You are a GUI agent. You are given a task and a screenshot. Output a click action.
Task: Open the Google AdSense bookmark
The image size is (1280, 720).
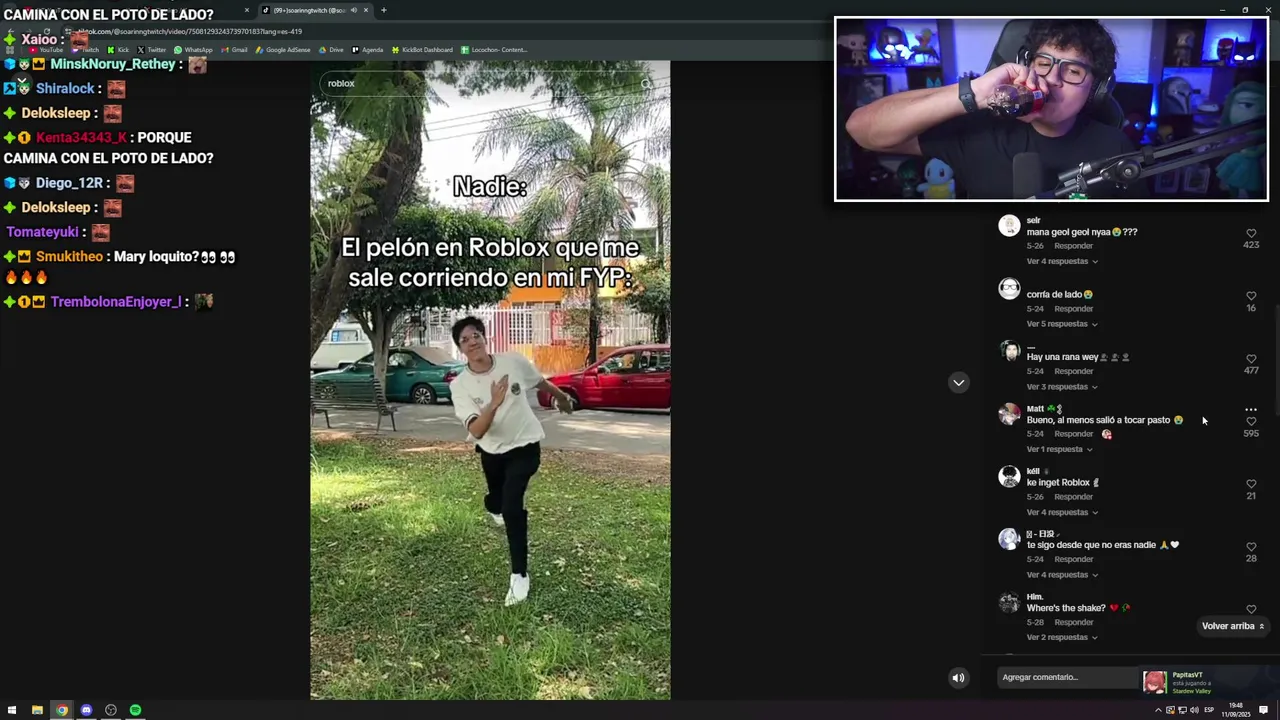pyautogui.click(x=283, y=50)
